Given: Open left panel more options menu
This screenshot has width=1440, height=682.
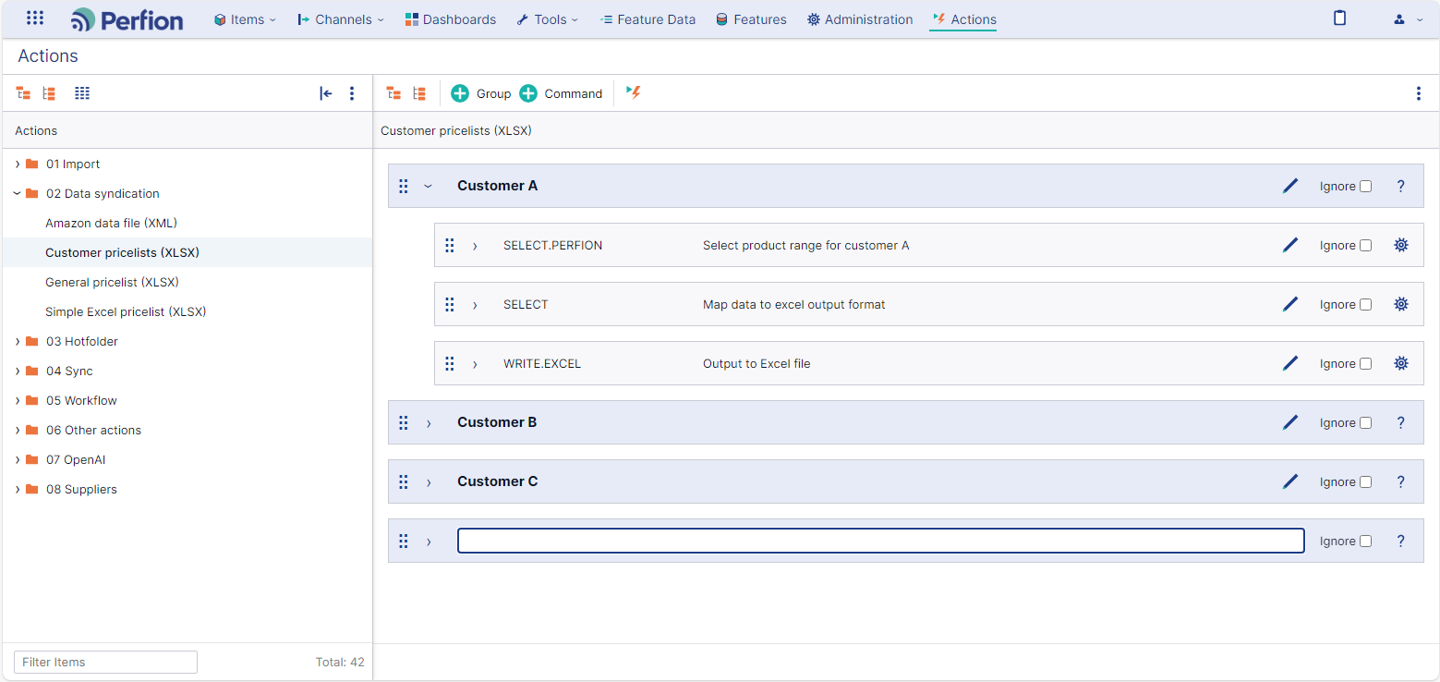Looking at the screenshot, I should tap(352, 93).
